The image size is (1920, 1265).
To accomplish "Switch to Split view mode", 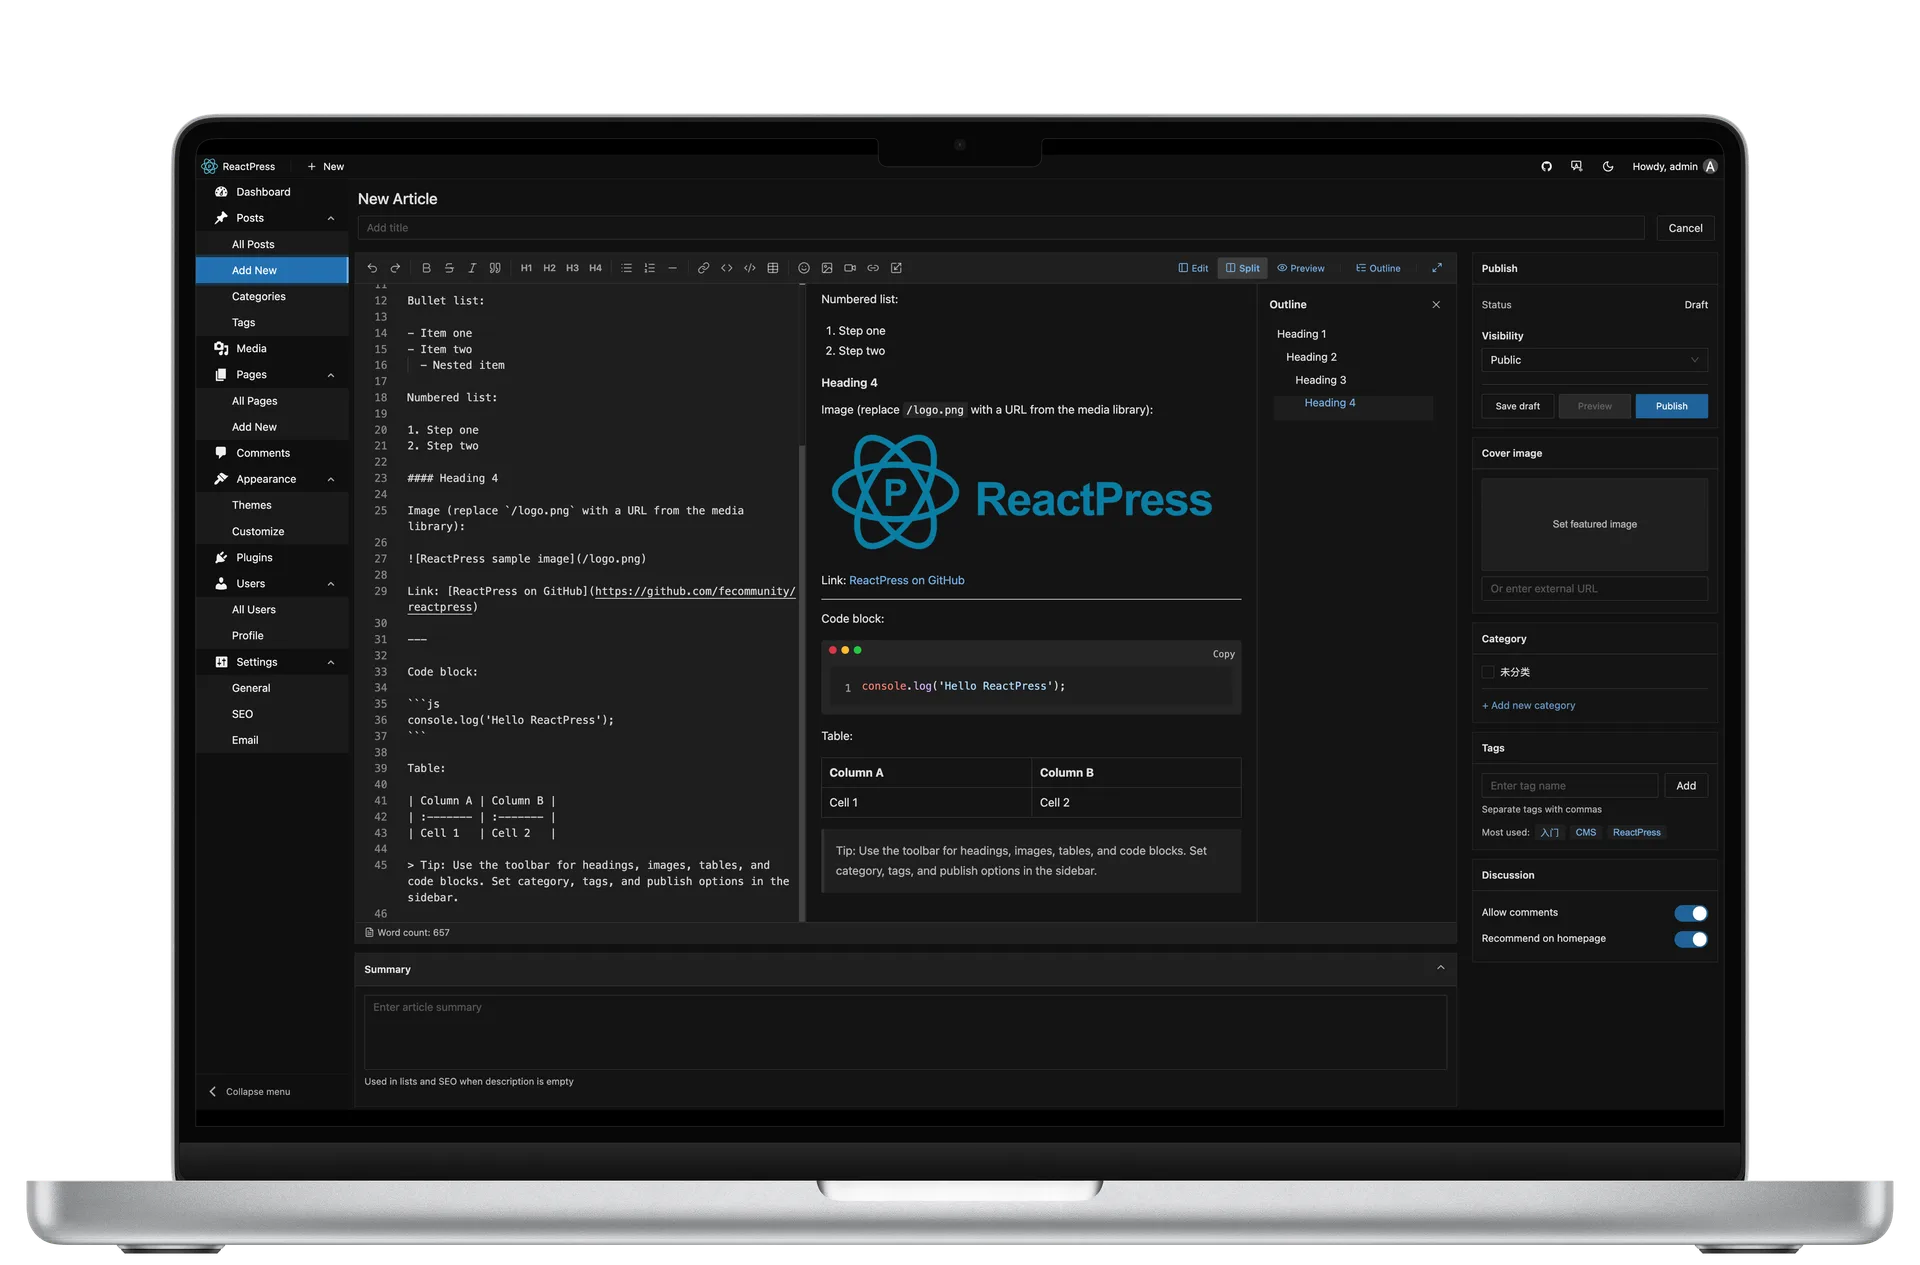I will 1242,268.
